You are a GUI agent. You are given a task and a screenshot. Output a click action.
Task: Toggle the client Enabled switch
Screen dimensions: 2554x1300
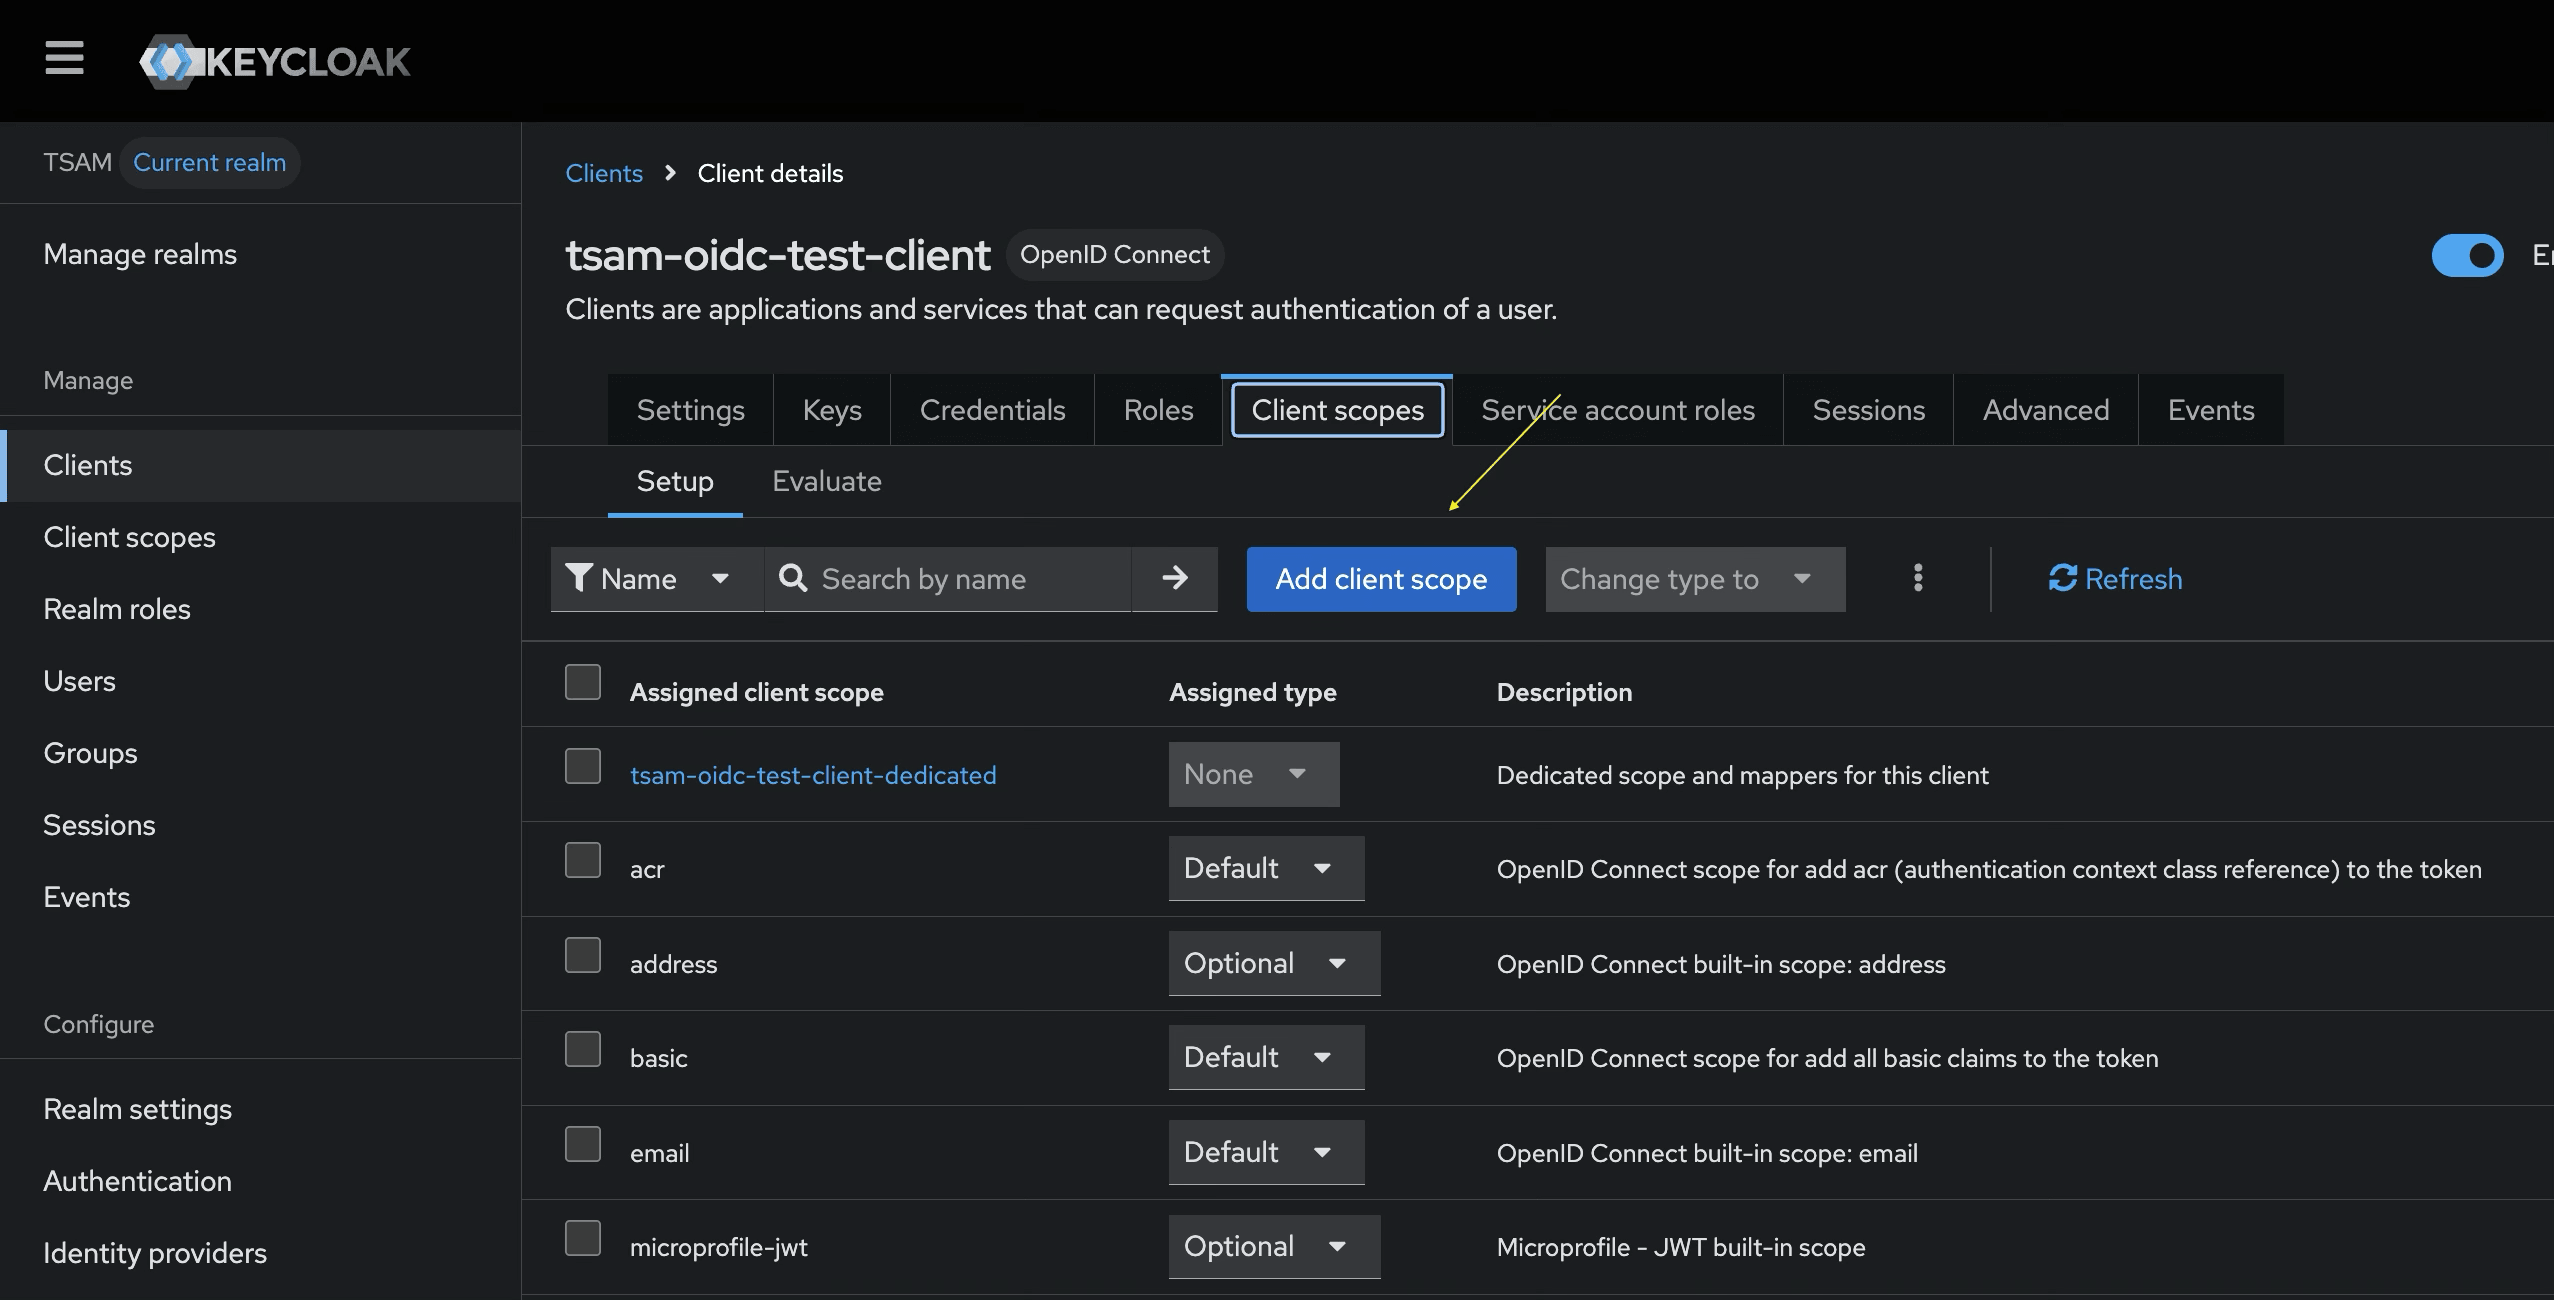pyautogui.click(x=2467, y=255)
